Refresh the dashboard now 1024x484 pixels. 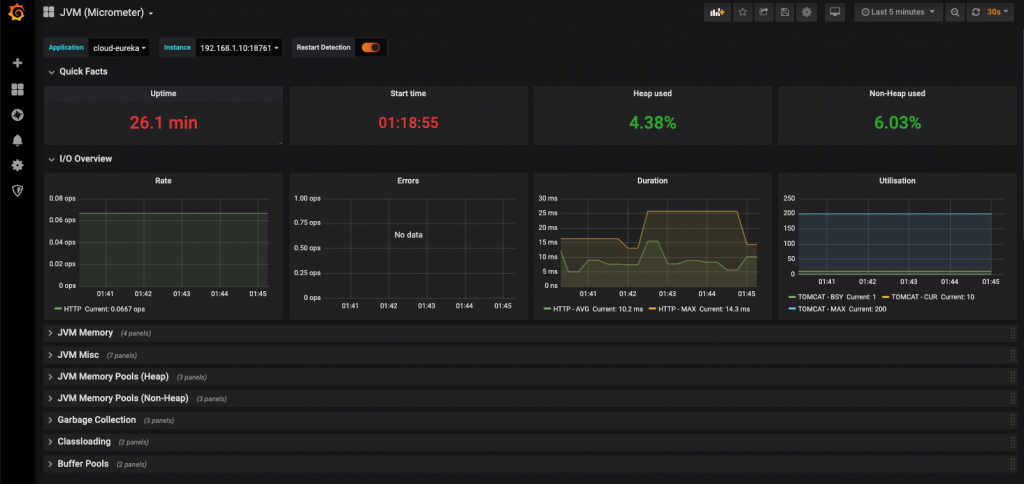[976, 12]
